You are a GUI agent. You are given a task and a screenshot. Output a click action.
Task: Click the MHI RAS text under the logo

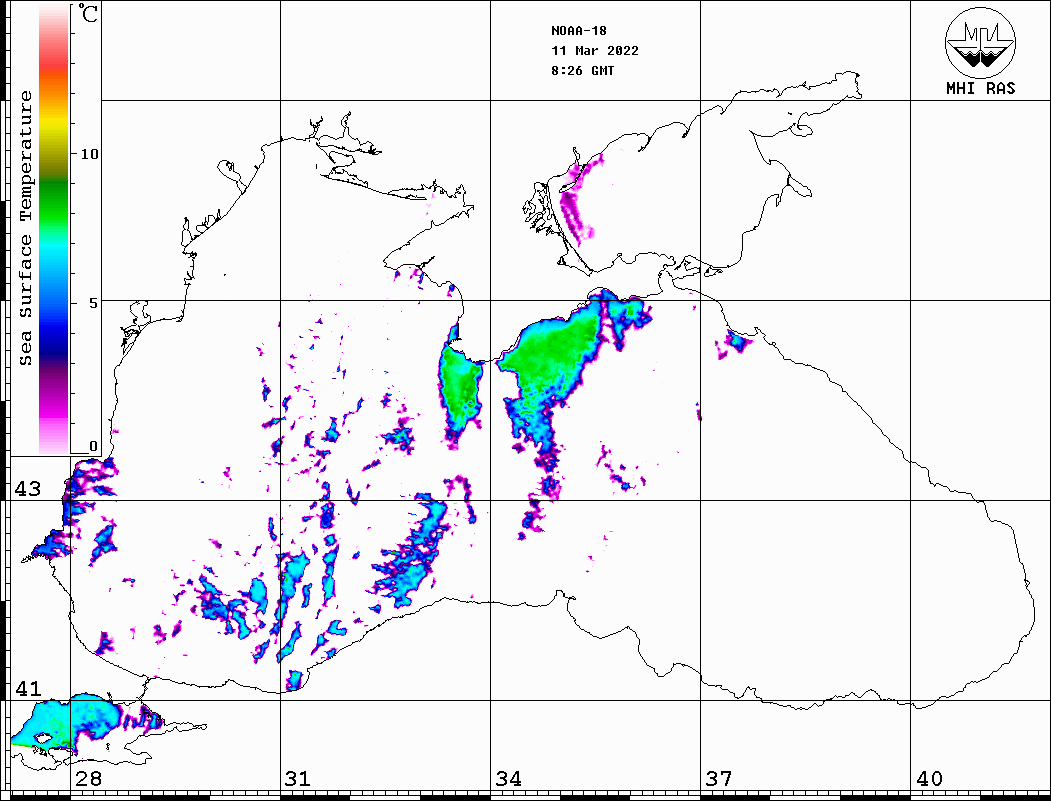coord(980,88)
